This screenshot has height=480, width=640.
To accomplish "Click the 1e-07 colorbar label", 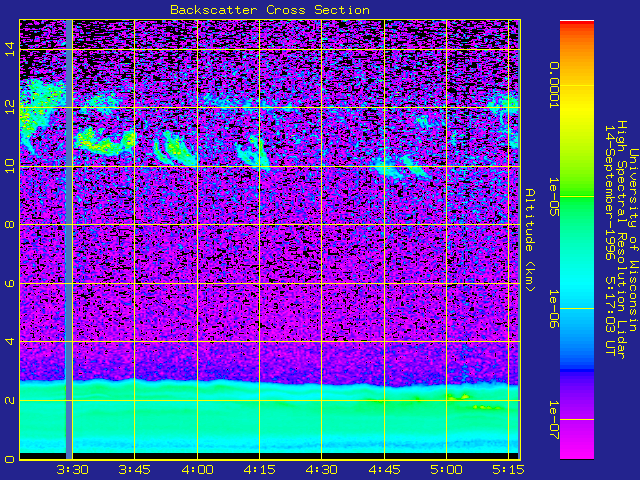I will click(553, 420).
